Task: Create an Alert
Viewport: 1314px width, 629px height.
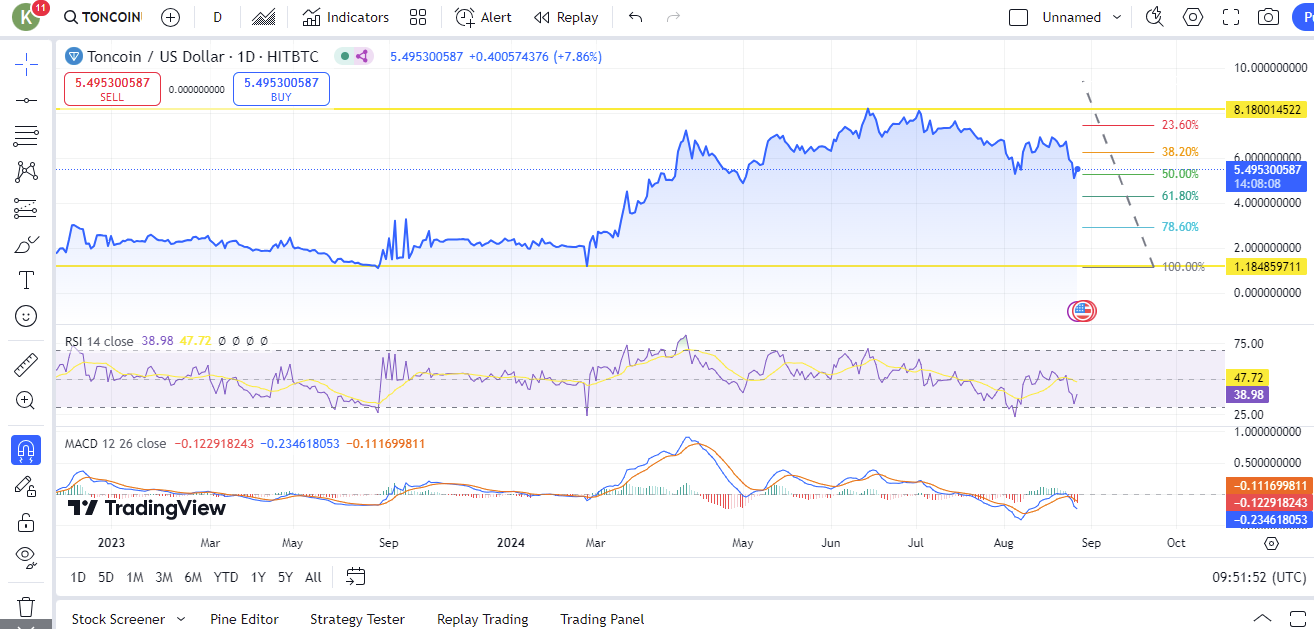Action: click(x=483, y=17)
